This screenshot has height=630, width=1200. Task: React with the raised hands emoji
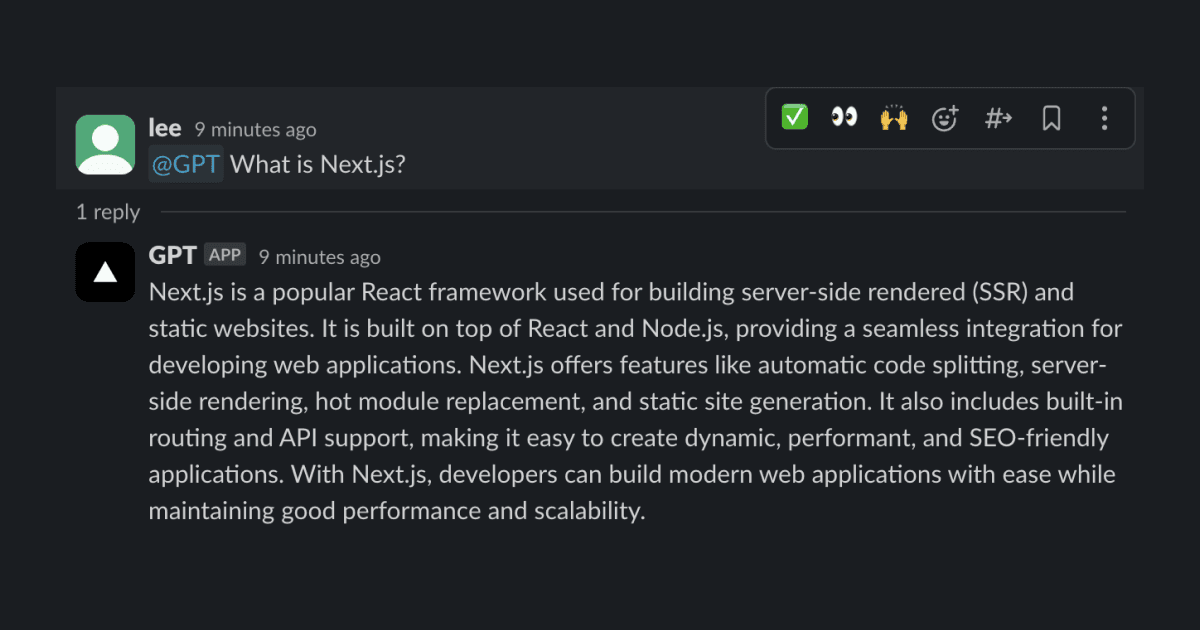click(x=894, y=118)
